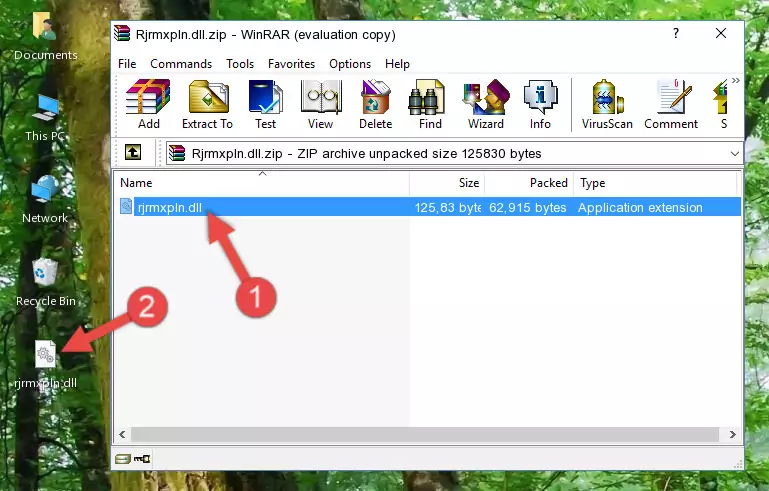Close the WinRAR window
Viewport: 769px width, 491px height.
(720, 33)
